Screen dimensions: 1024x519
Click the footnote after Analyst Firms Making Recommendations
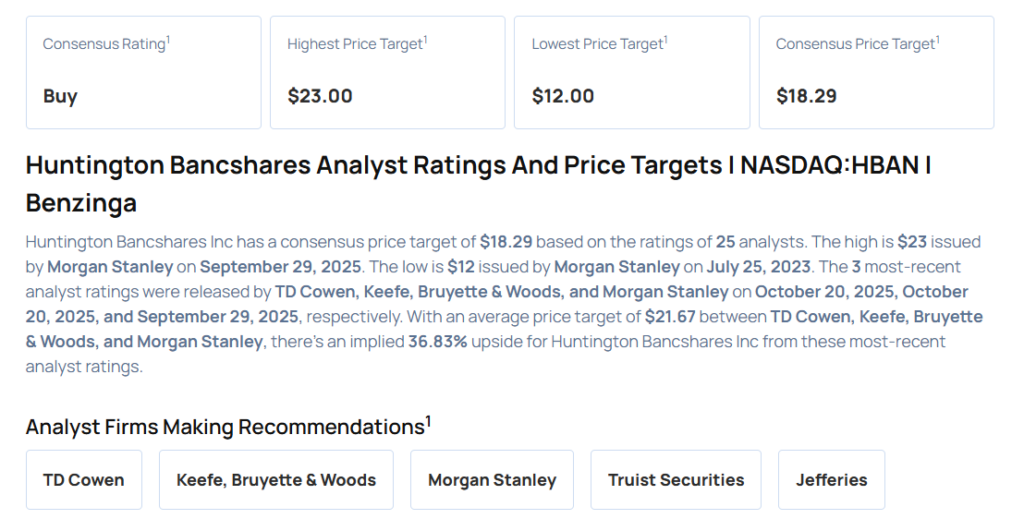point(428,421)
